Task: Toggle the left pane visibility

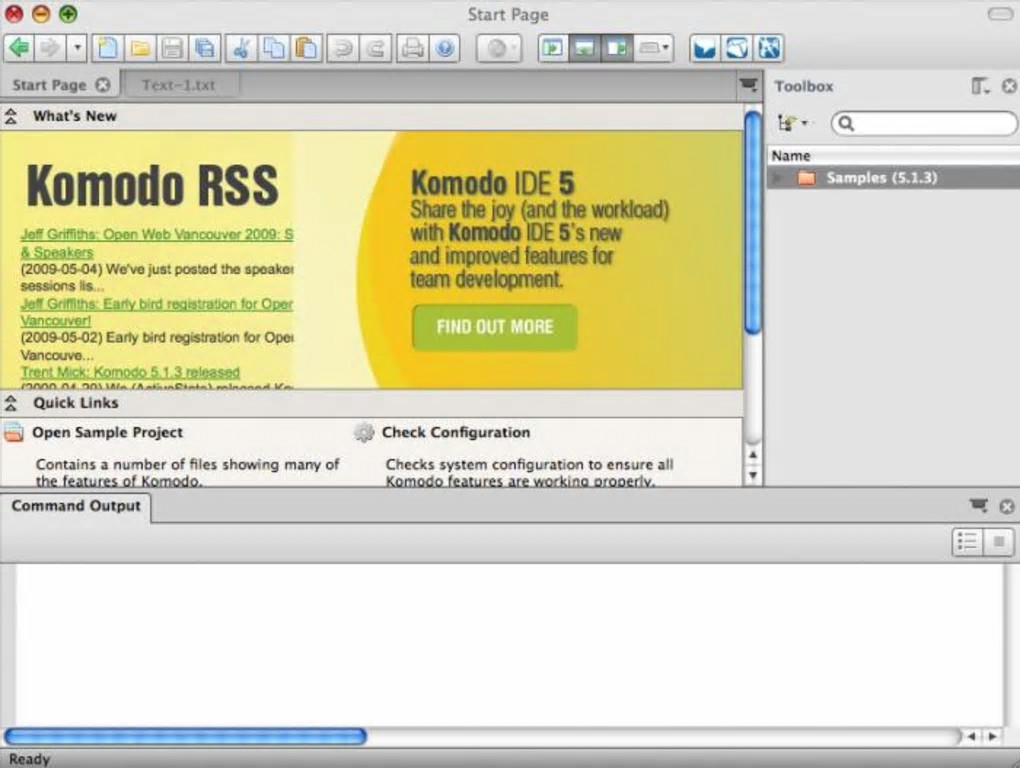Action: (x=553, y=48)
